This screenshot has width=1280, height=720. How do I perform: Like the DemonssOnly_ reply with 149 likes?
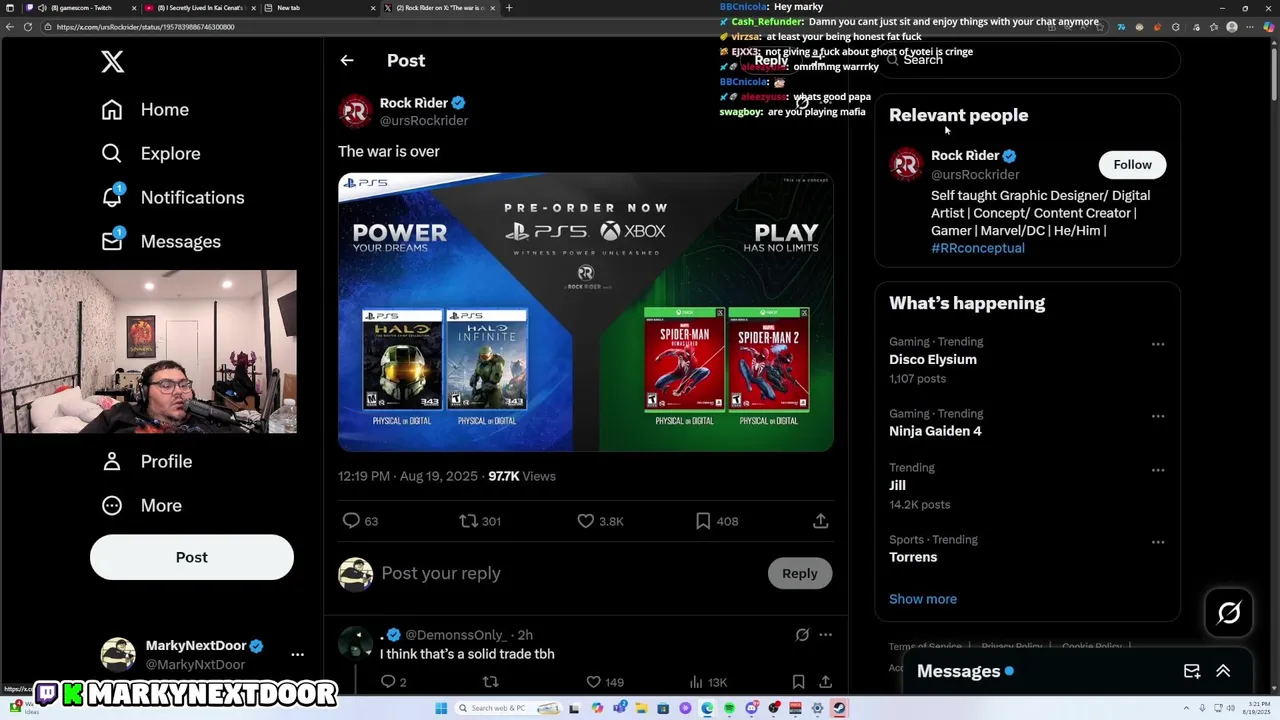tap(604, 682)
